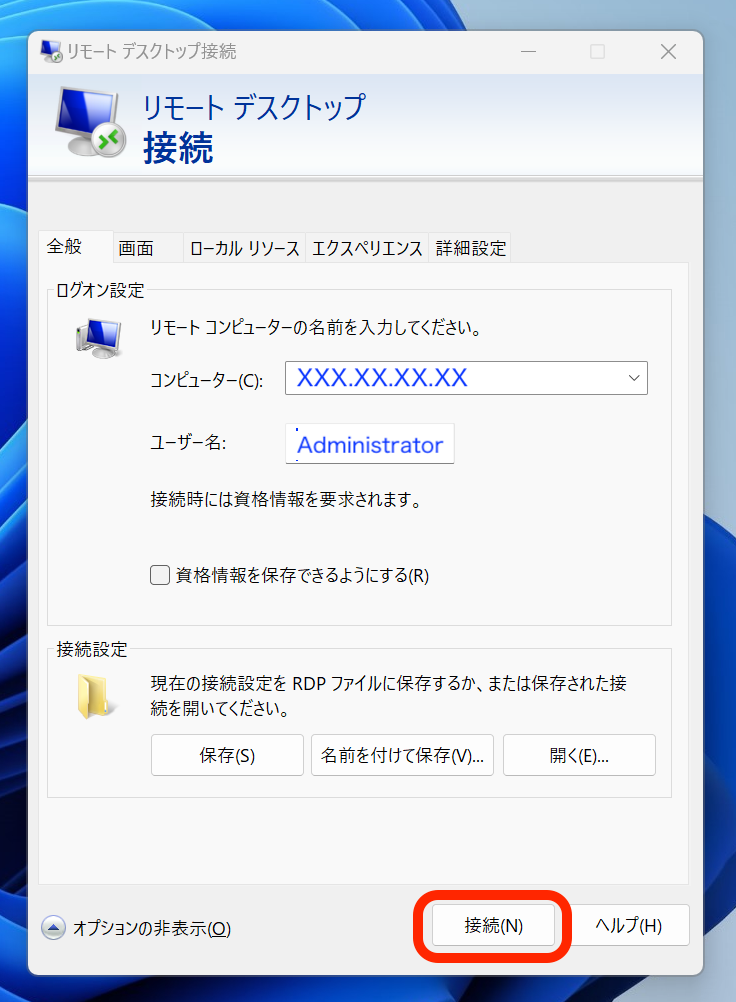This screenshot has width=736, height=1002.
Task: Start connection with 接続(N) button
Action: point(494,926)
